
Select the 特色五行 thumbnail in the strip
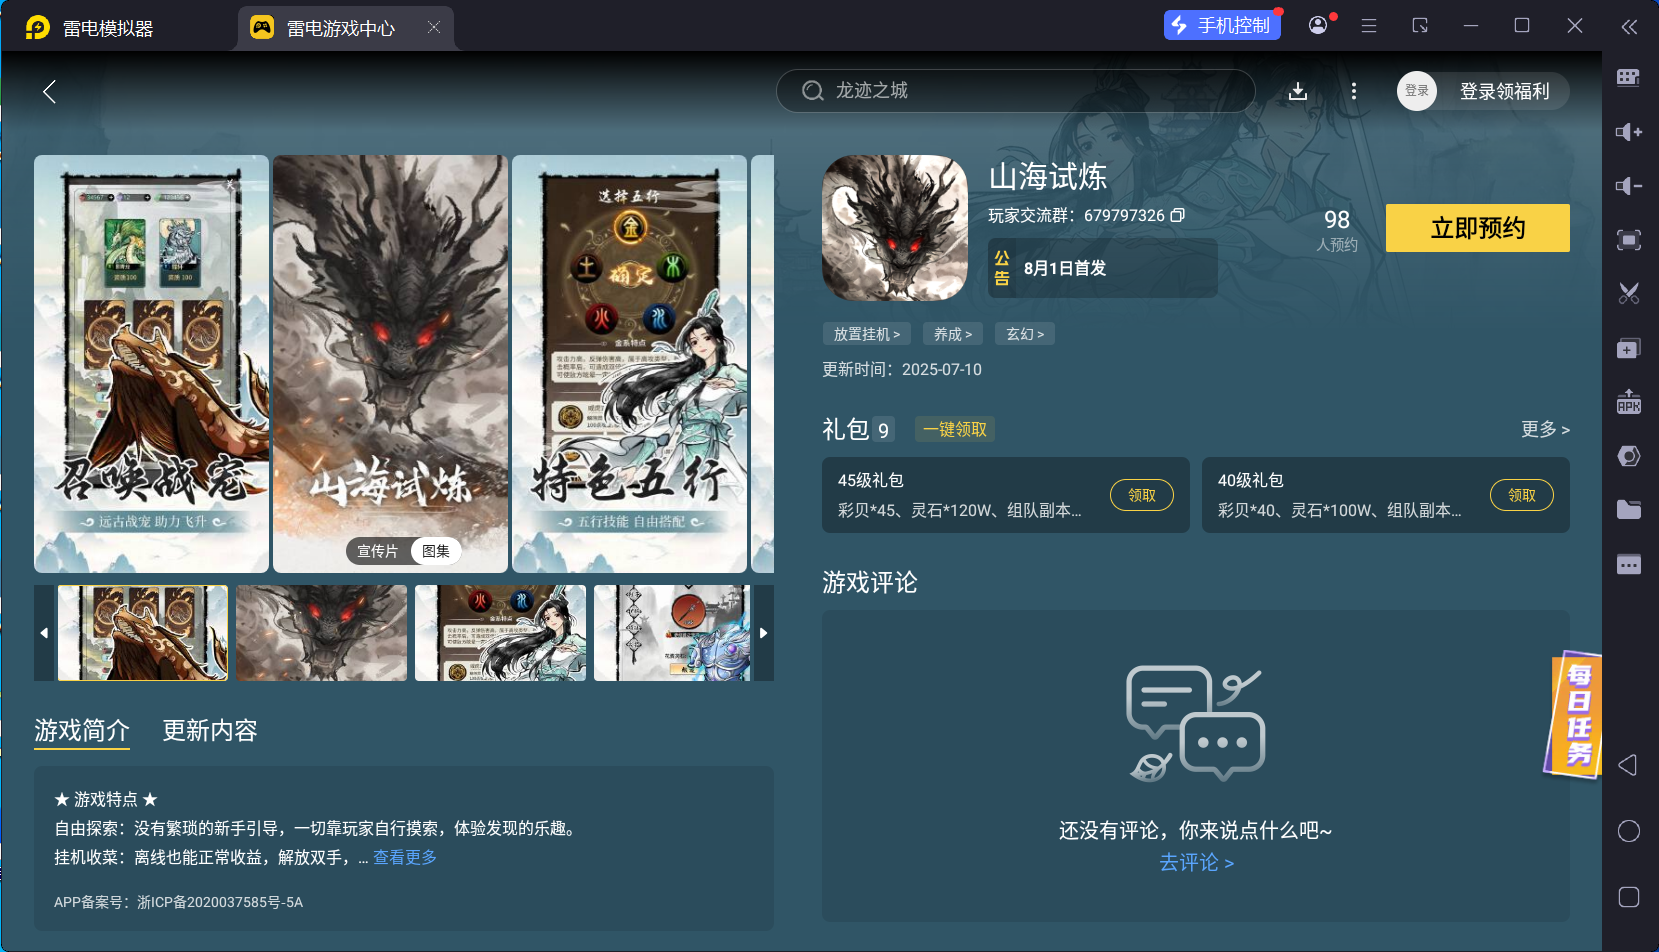point(500,633)
